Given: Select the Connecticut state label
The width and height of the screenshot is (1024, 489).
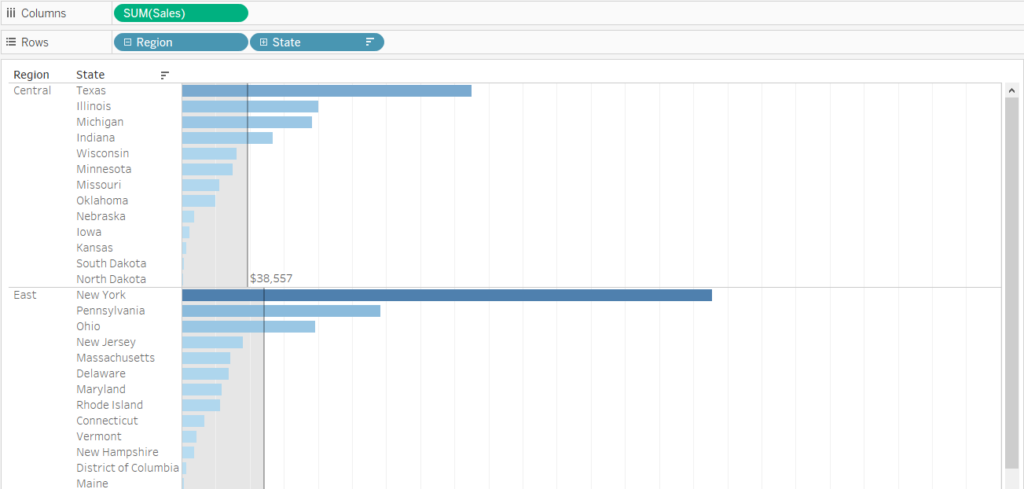Looking at the screenshot, I should [x=107, y=420].
